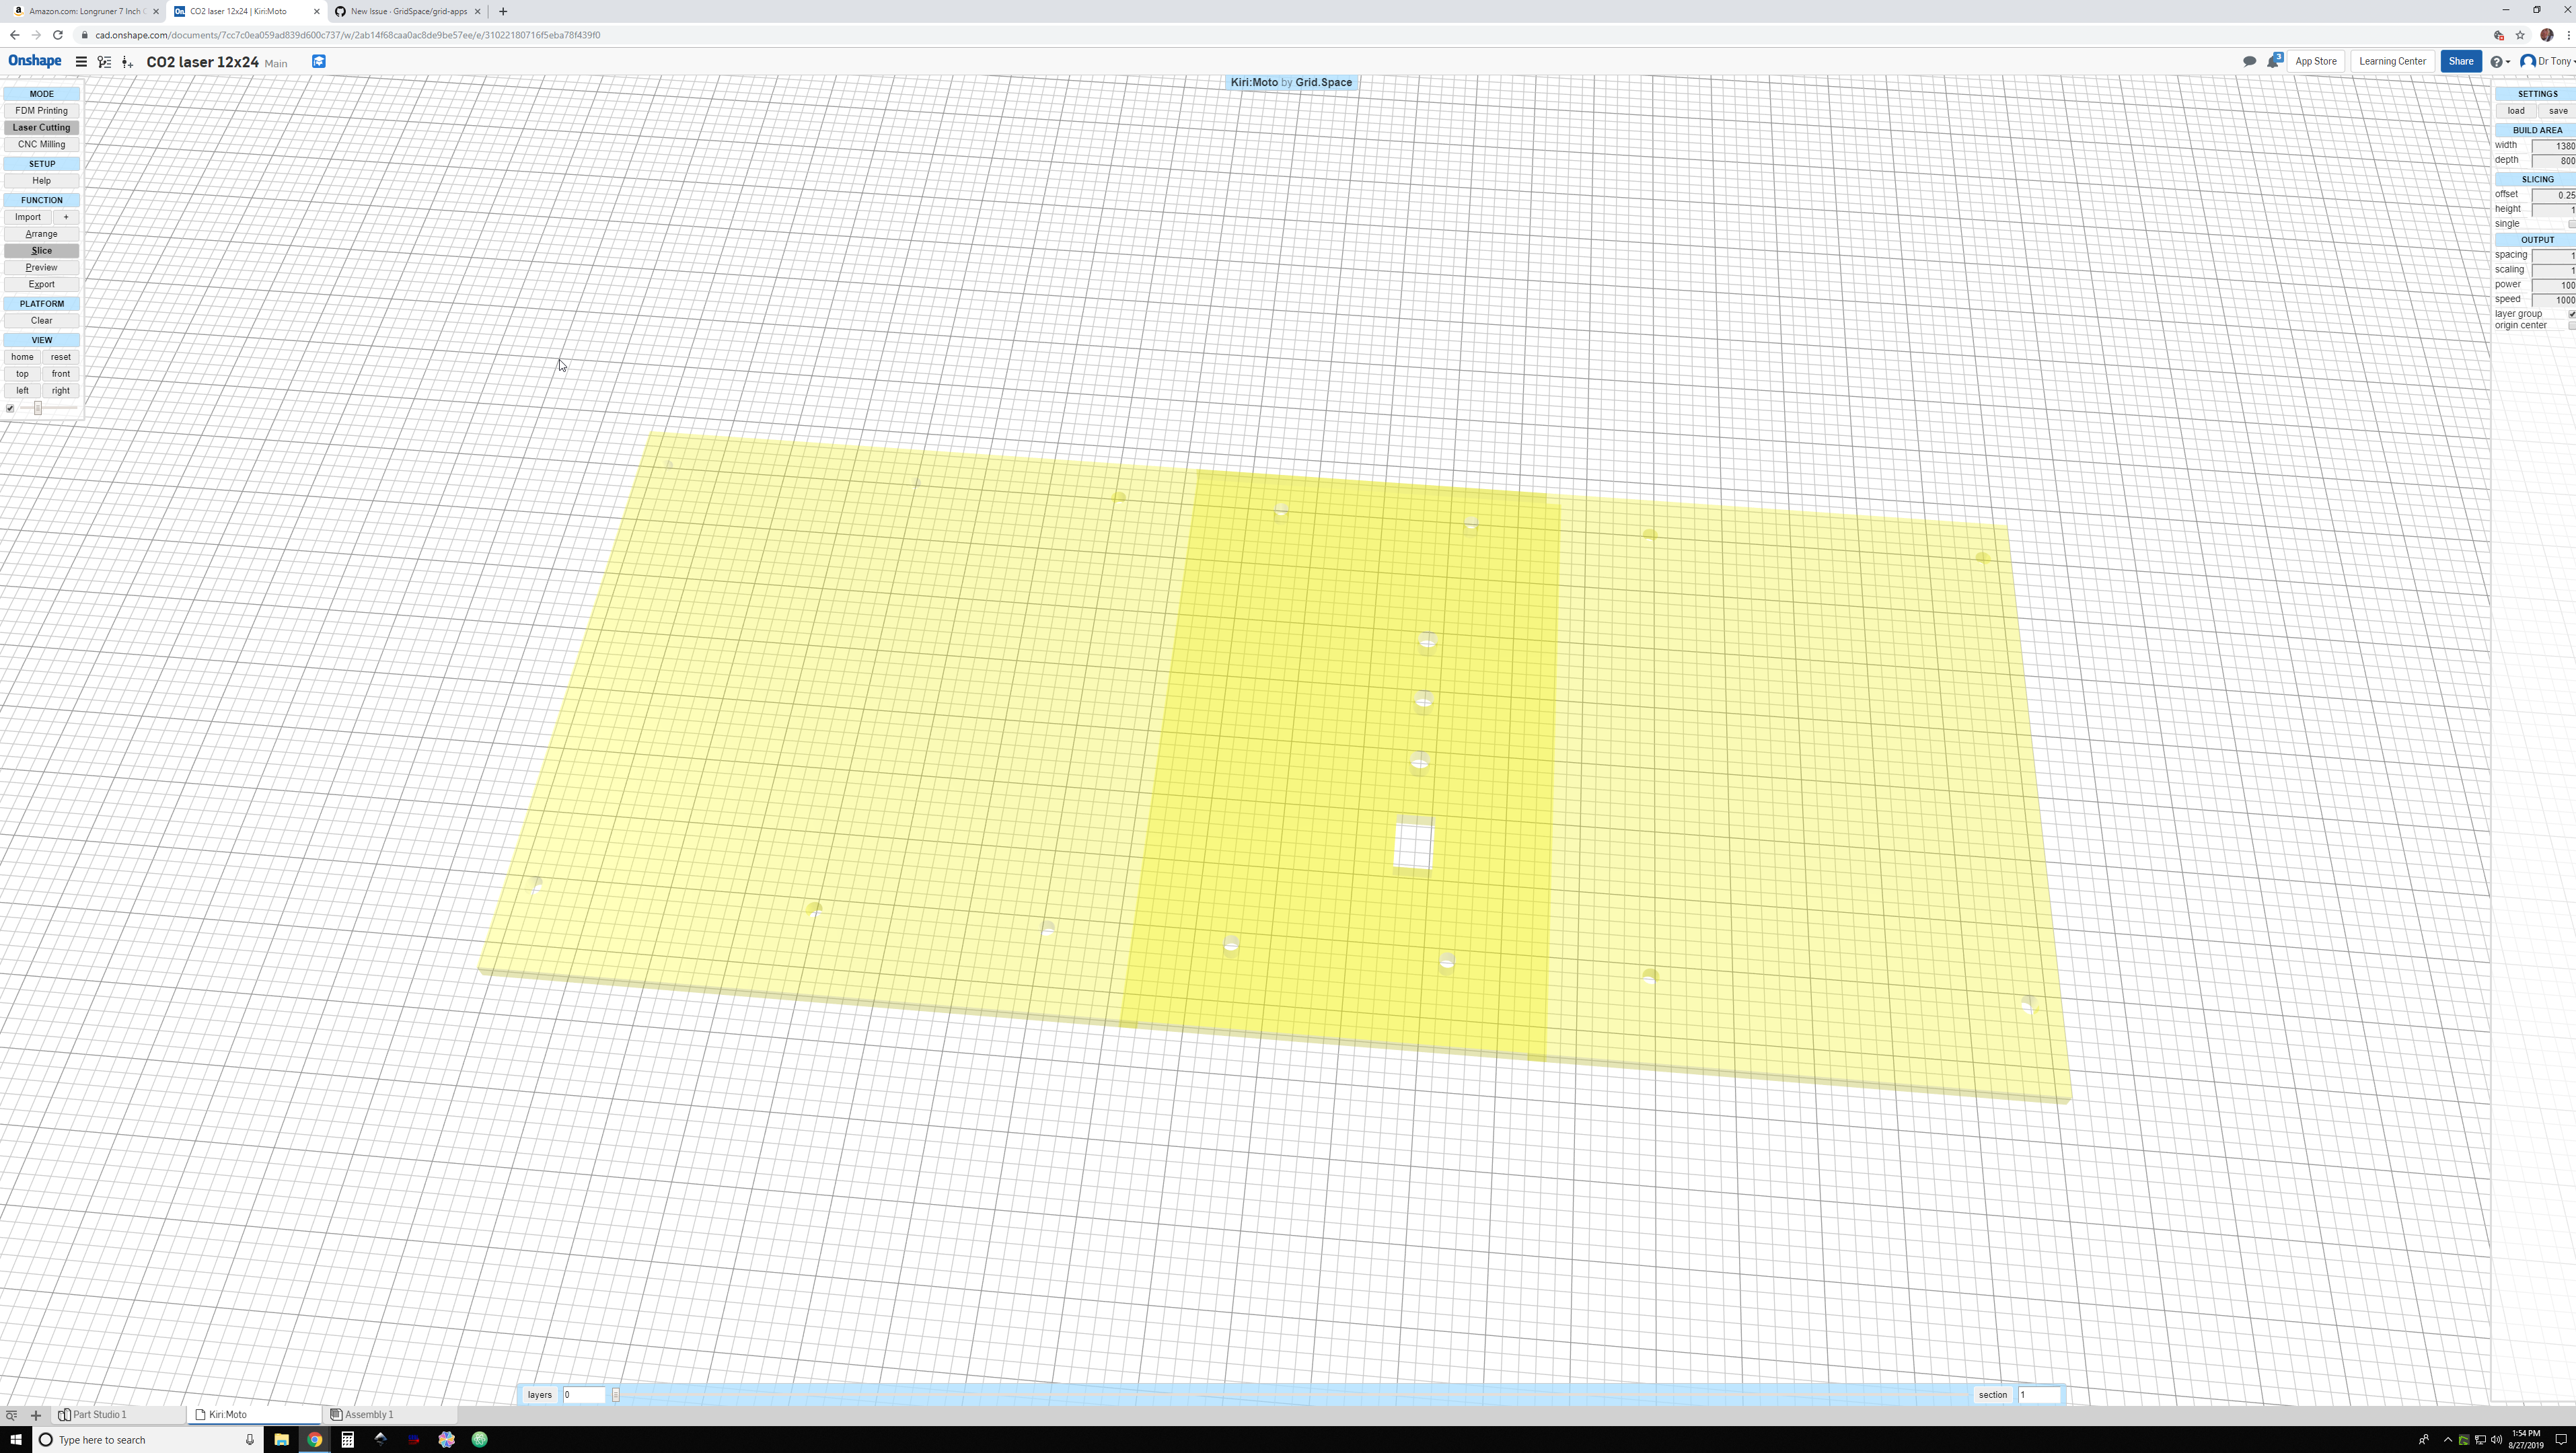Click the search tabs magnifier icon
The height and width of the screenshot is (1453, 2576).
(10, 1414)
